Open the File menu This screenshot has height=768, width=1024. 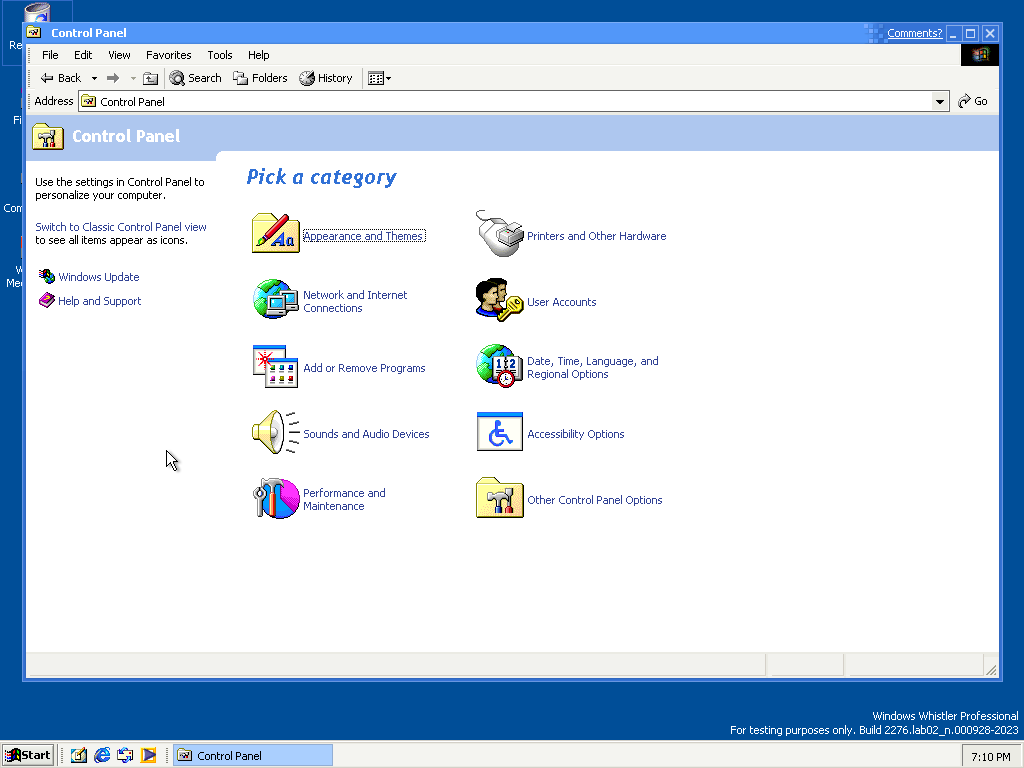50,55
